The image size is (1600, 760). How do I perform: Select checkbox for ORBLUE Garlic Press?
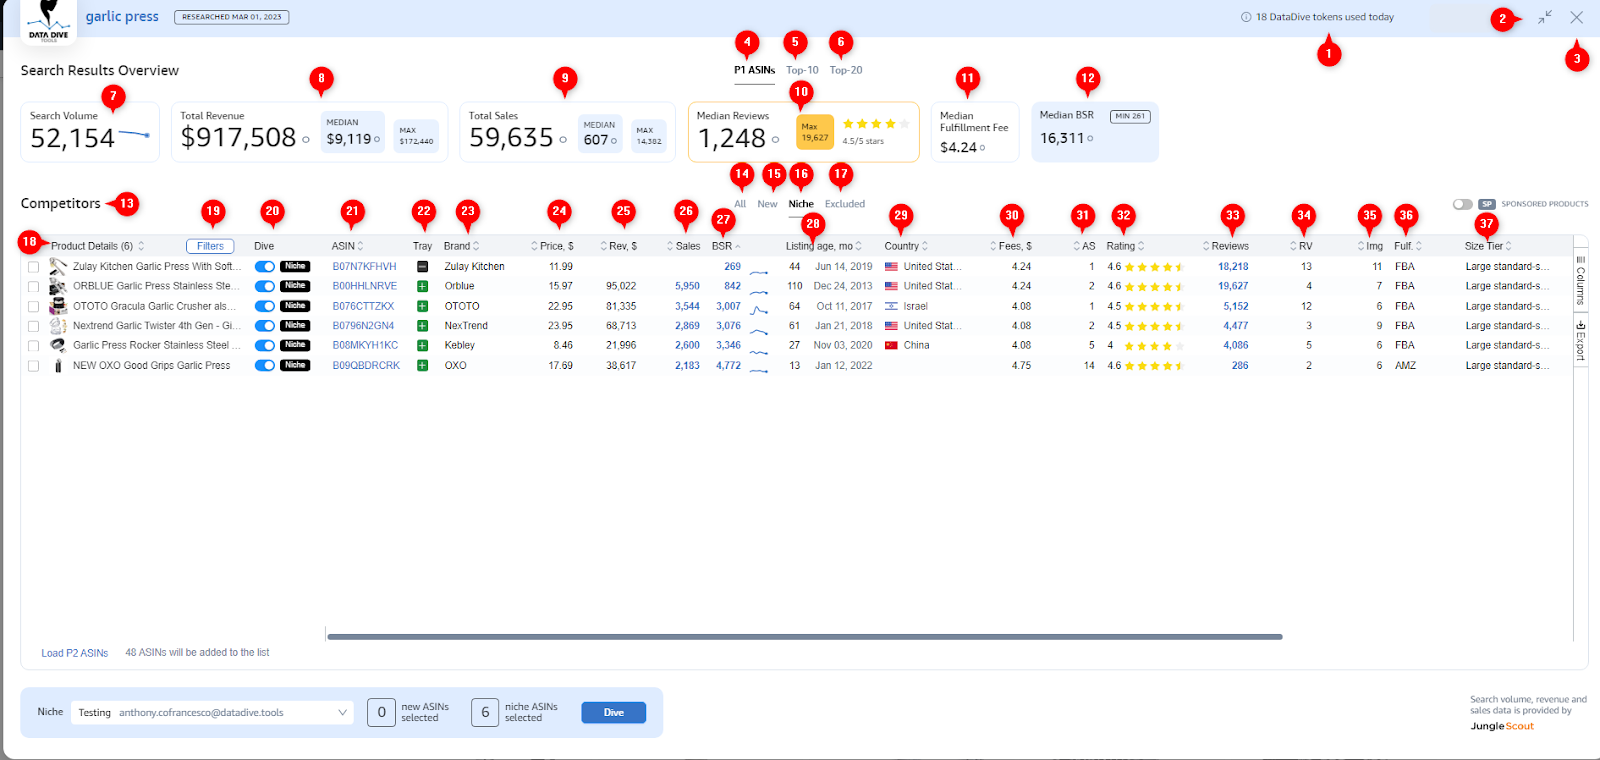tap(34, 287)
